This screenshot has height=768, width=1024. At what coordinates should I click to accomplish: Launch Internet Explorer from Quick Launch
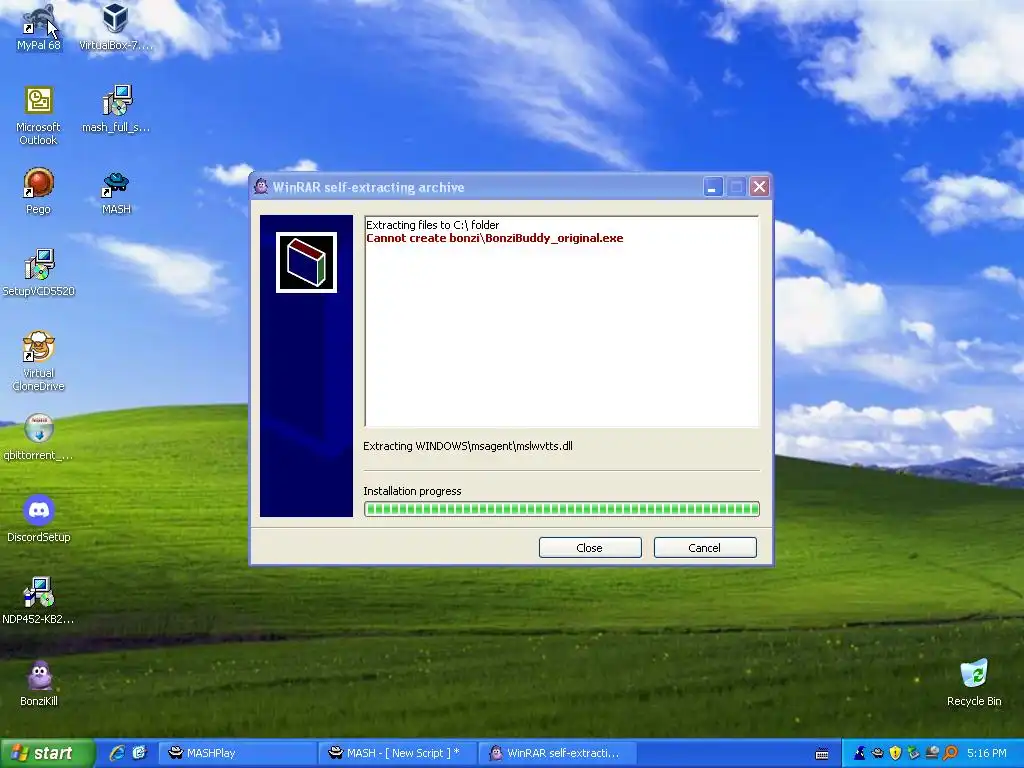(117, 753)
